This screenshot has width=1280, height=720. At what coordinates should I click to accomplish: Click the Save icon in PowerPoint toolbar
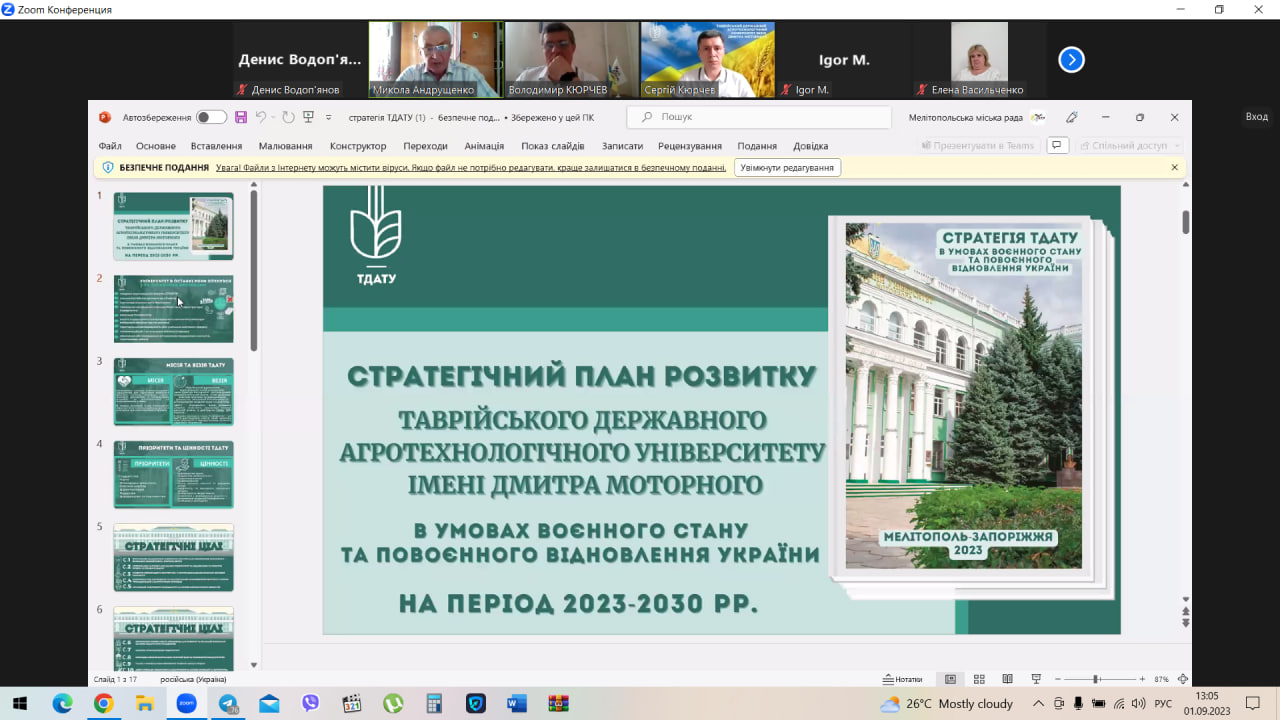point(241,117)
